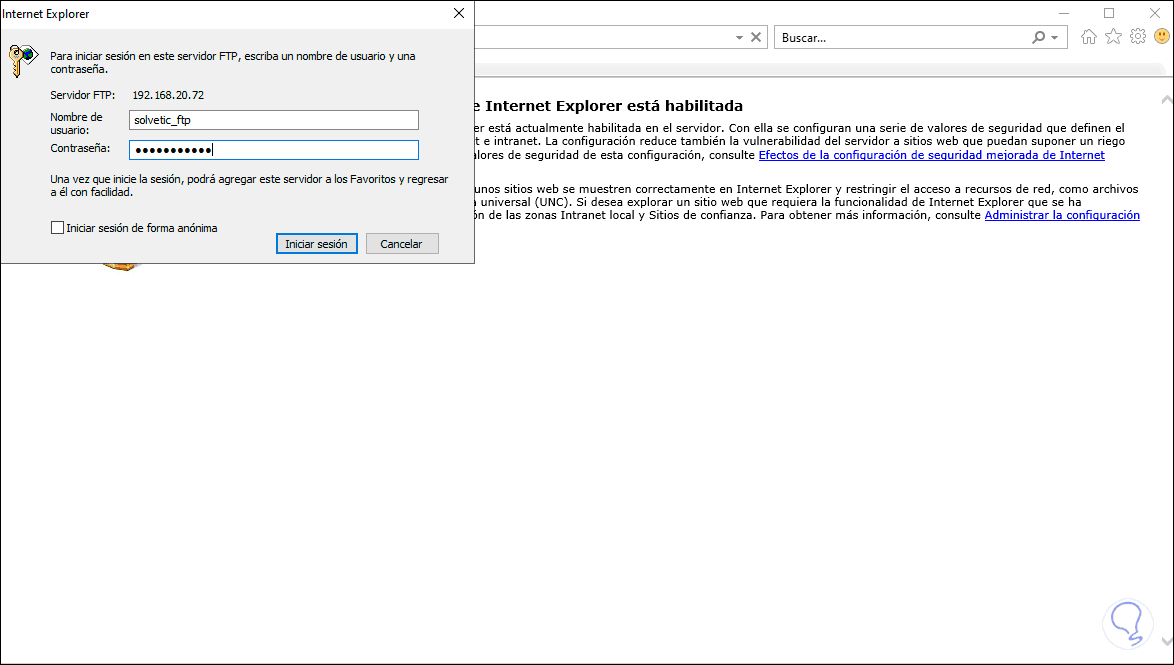The image size is (1174, 665).
Task: Focus the Contraseña password field
Action: point(273,150)
